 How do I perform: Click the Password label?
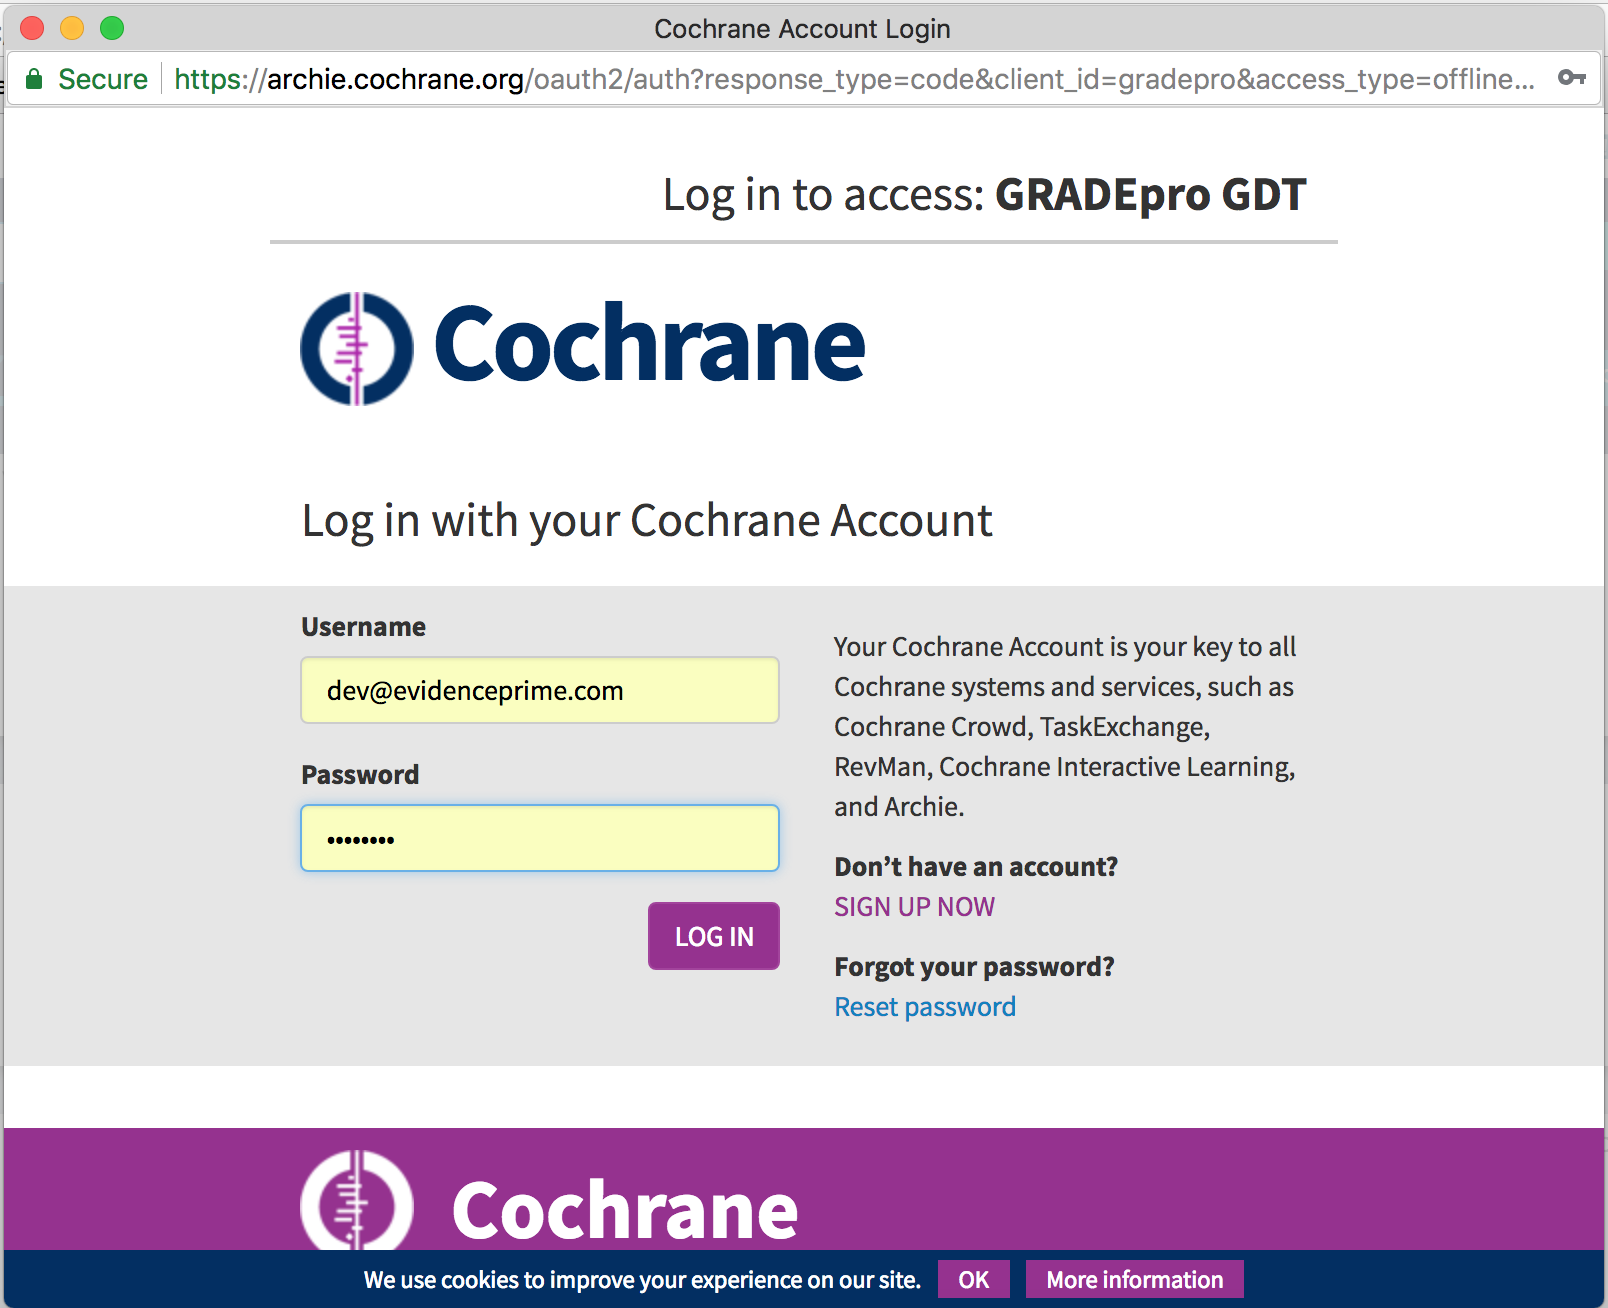[x=360, y=775]
